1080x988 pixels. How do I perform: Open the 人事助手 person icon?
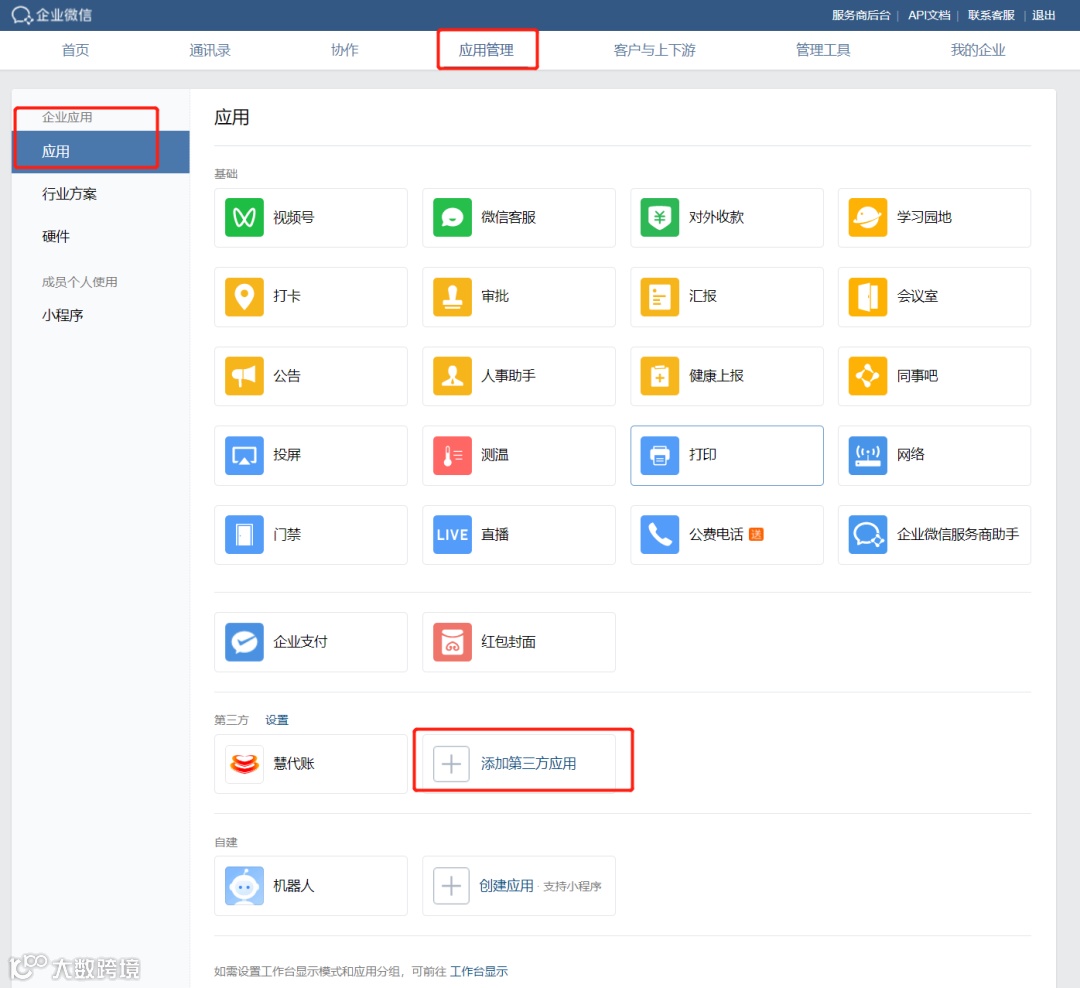(452, 376)
